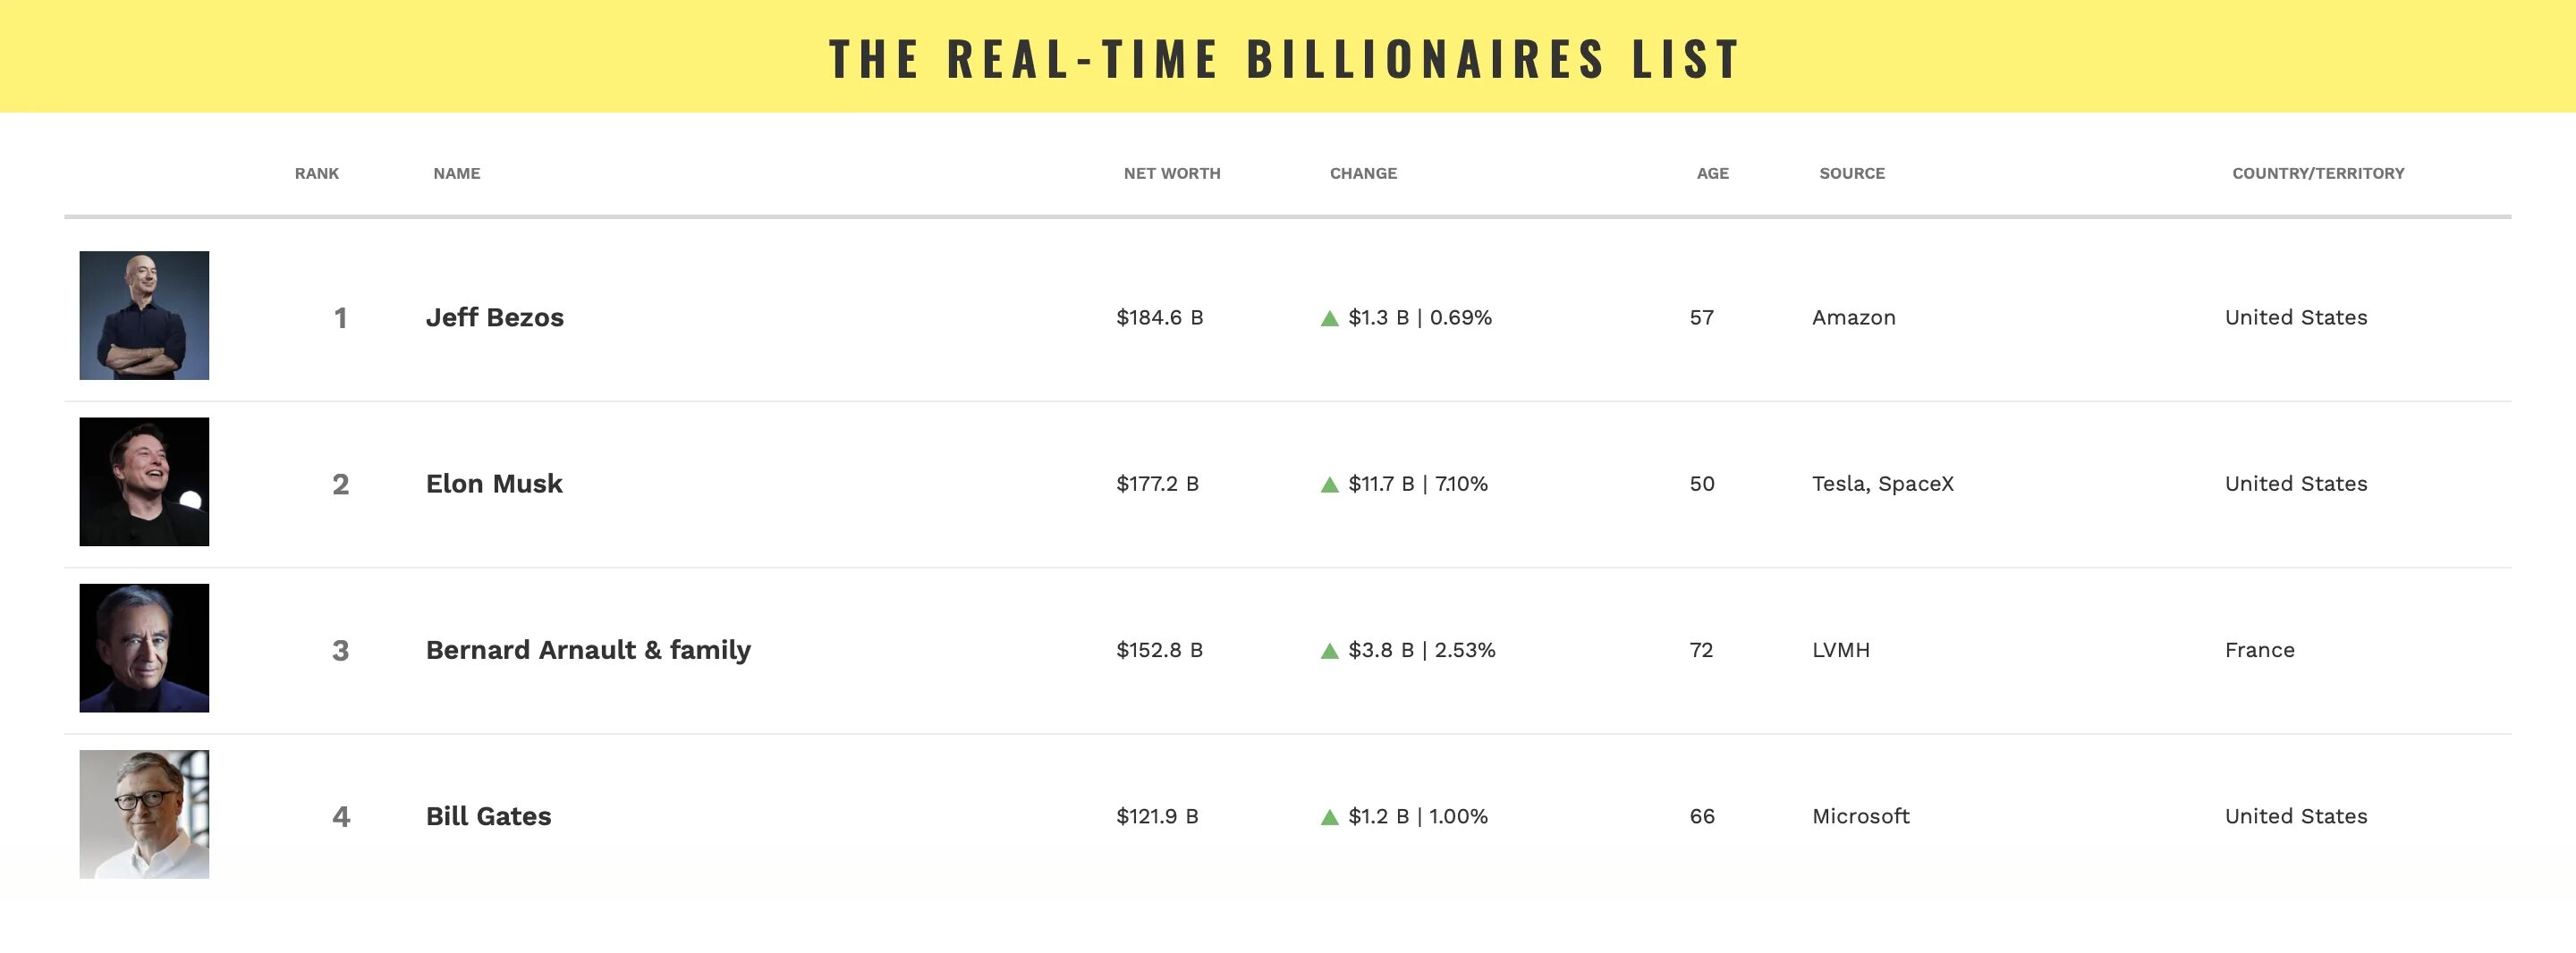
Task: Sort by the Age column header
Action: click(1712, 173)
